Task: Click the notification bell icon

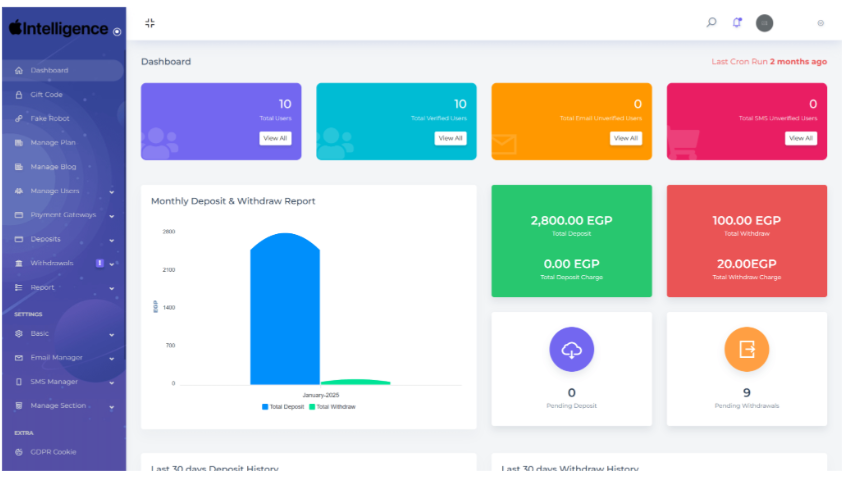Action: 737,22
